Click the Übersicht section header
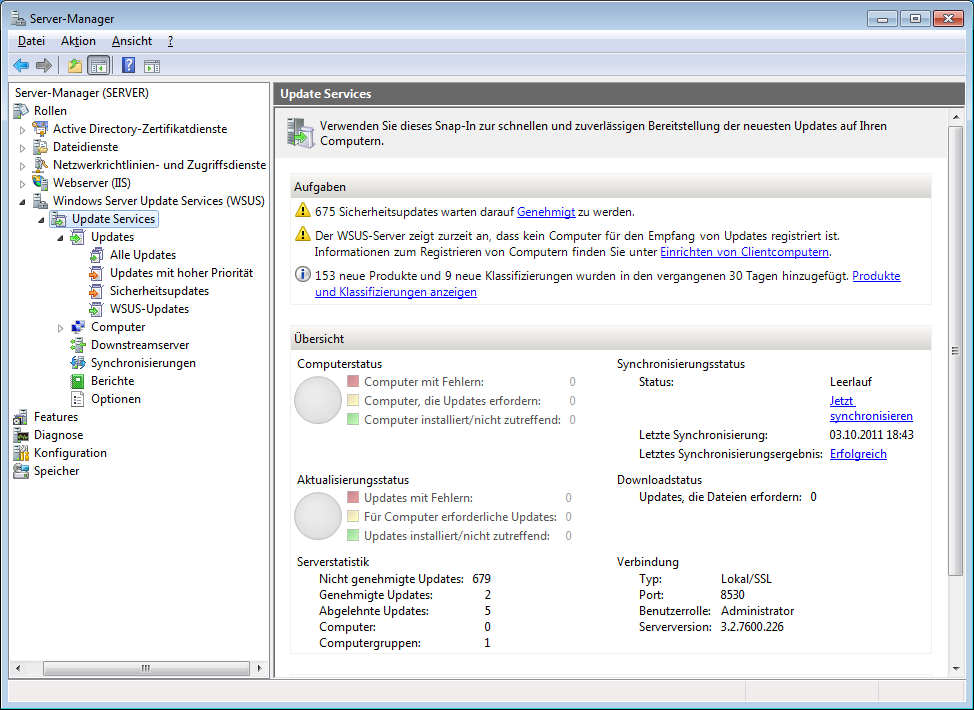Screen dimensions: 974x710 click(611, 339)
